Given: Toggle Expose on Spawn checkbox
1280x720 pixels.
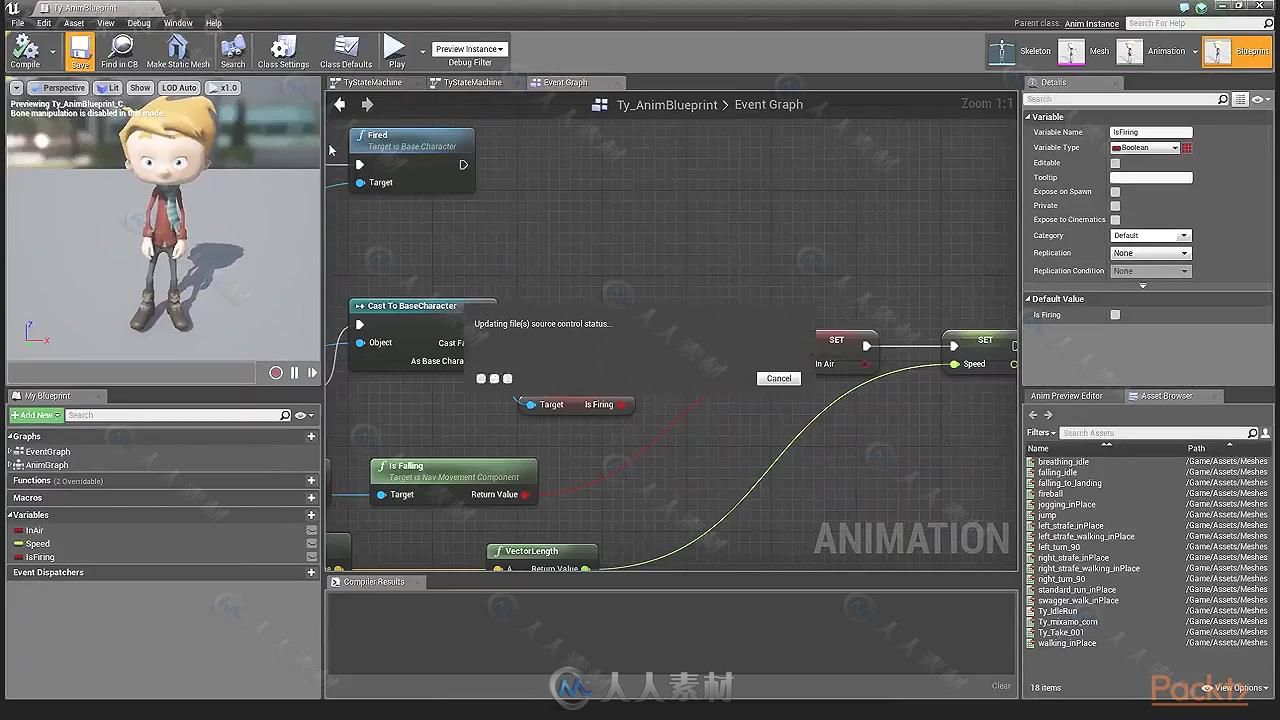Looking at the screenshot, I should click(1115, 192).
